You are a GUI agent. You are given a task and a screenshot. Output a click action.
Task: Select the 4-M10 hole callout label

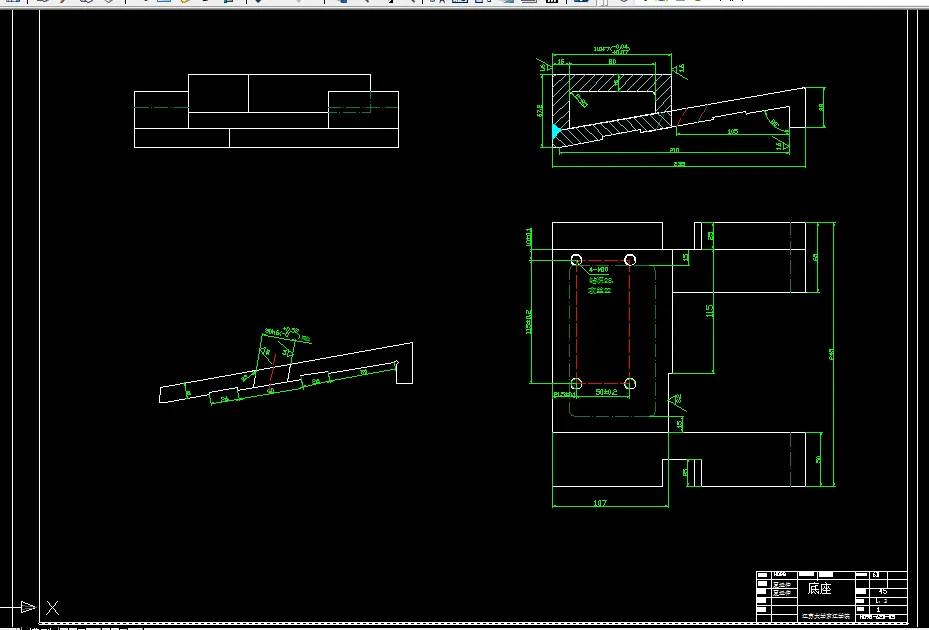pos(598,270)
